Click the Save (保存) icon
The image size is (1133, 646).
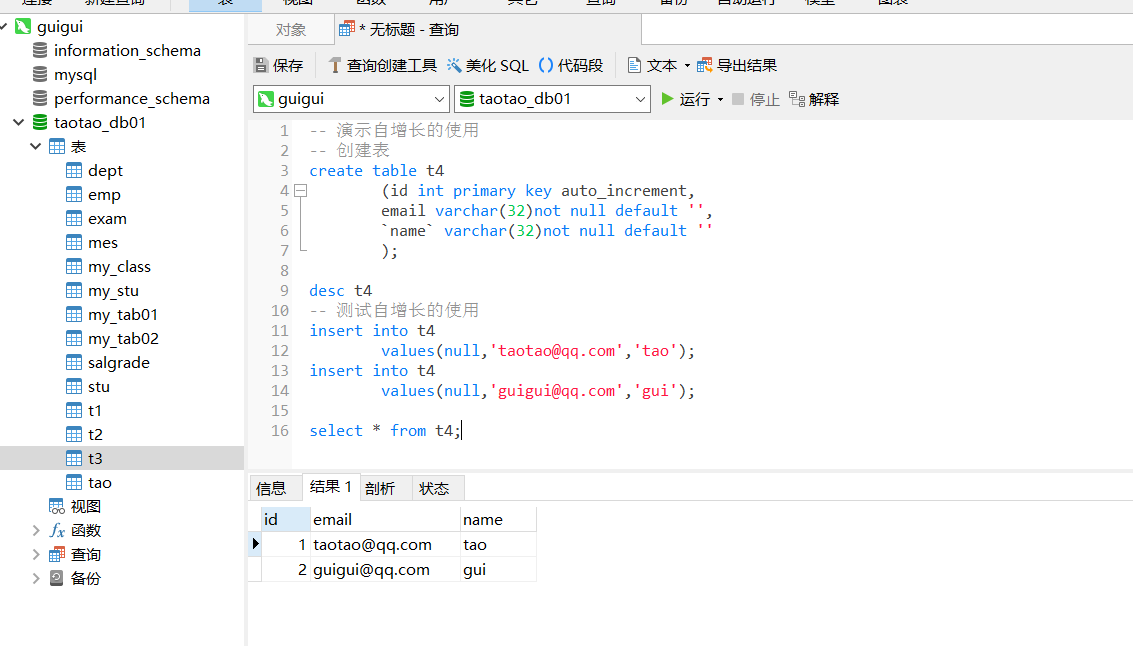coord(261,66)
